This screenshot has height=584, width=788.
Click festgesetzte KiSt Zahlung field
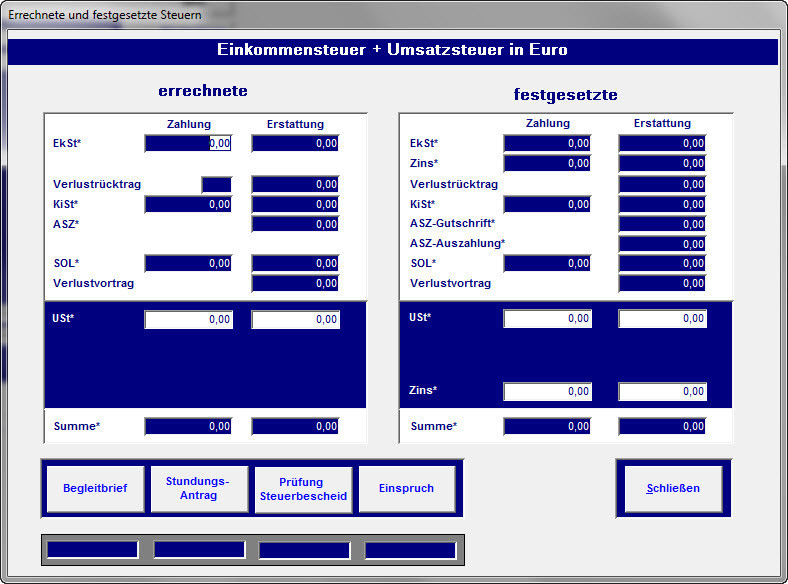(547, 205)
